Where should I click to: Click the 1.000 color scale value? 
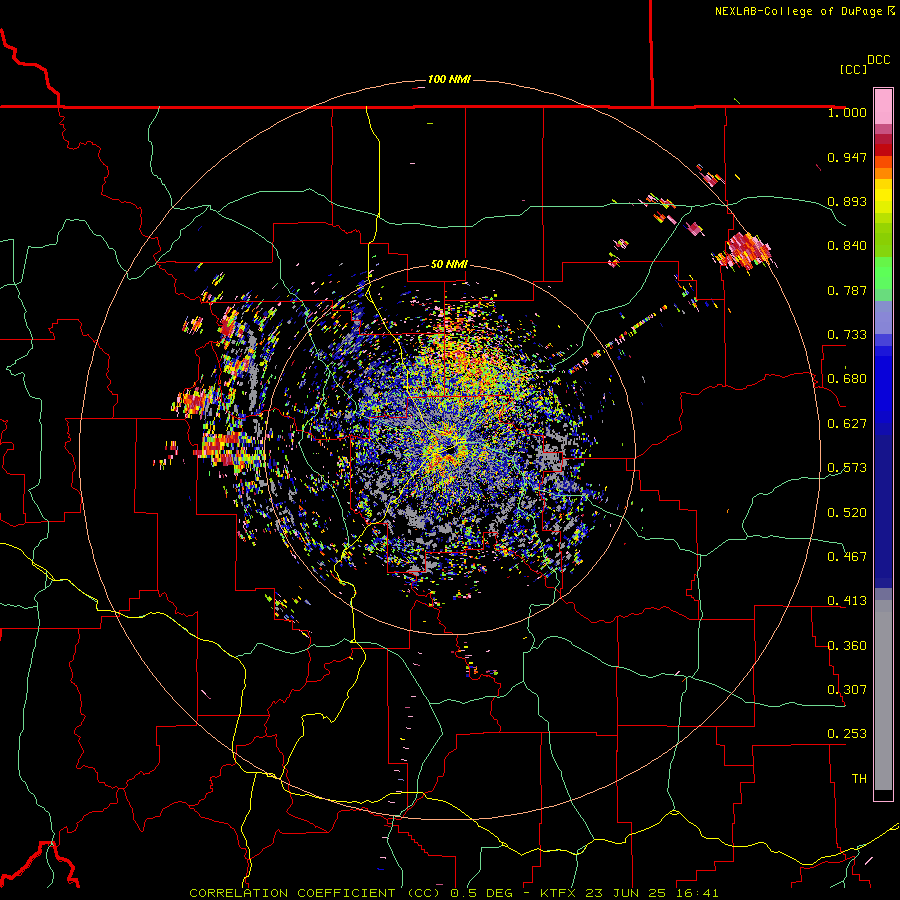click(x=847, y=112)
